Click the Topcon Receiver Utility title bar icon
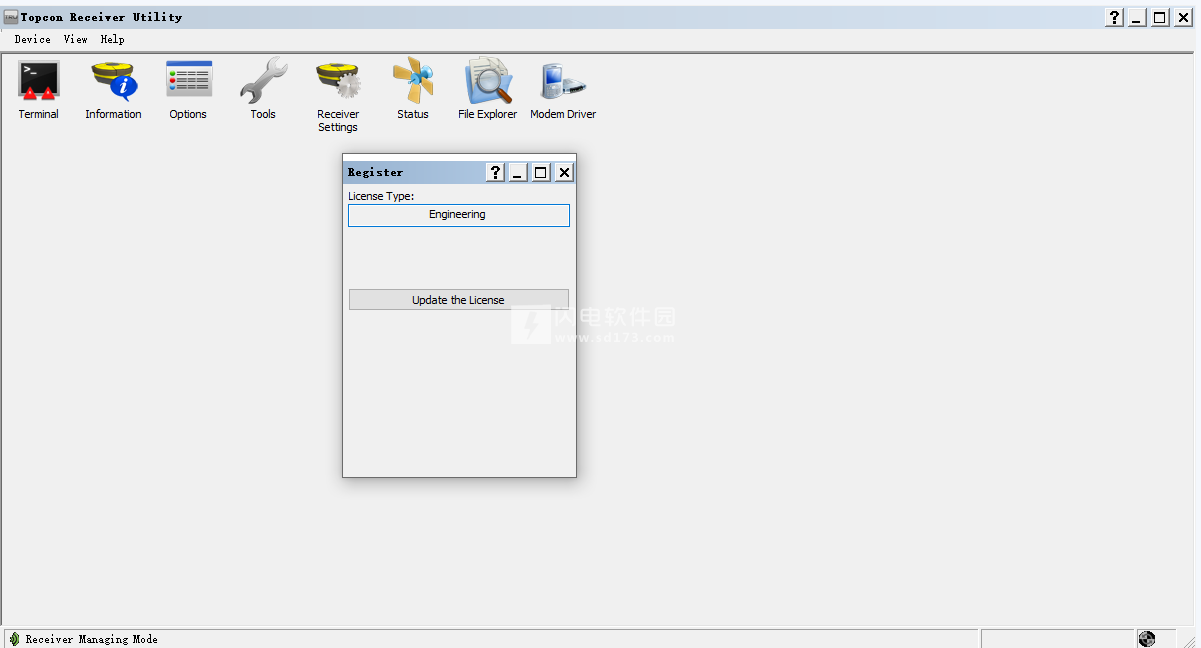1201x648 pixels. point(11,17)
